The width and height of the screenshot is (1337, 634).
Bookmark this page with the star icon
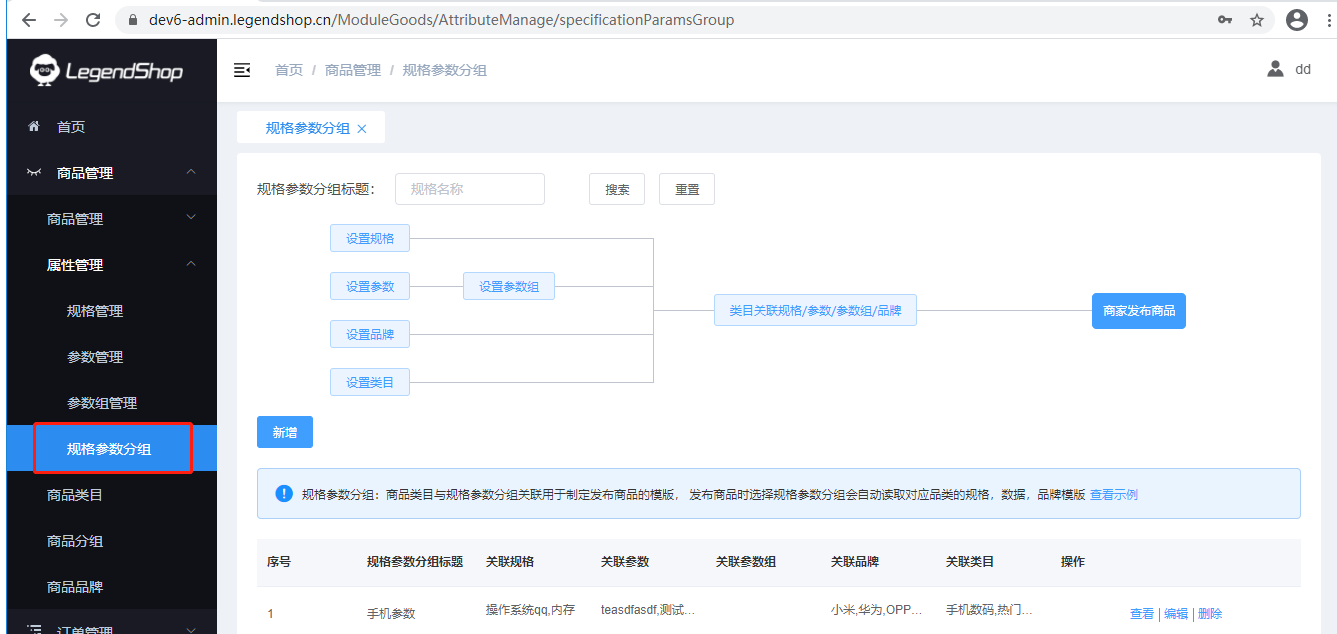(x=1257, y=20)
